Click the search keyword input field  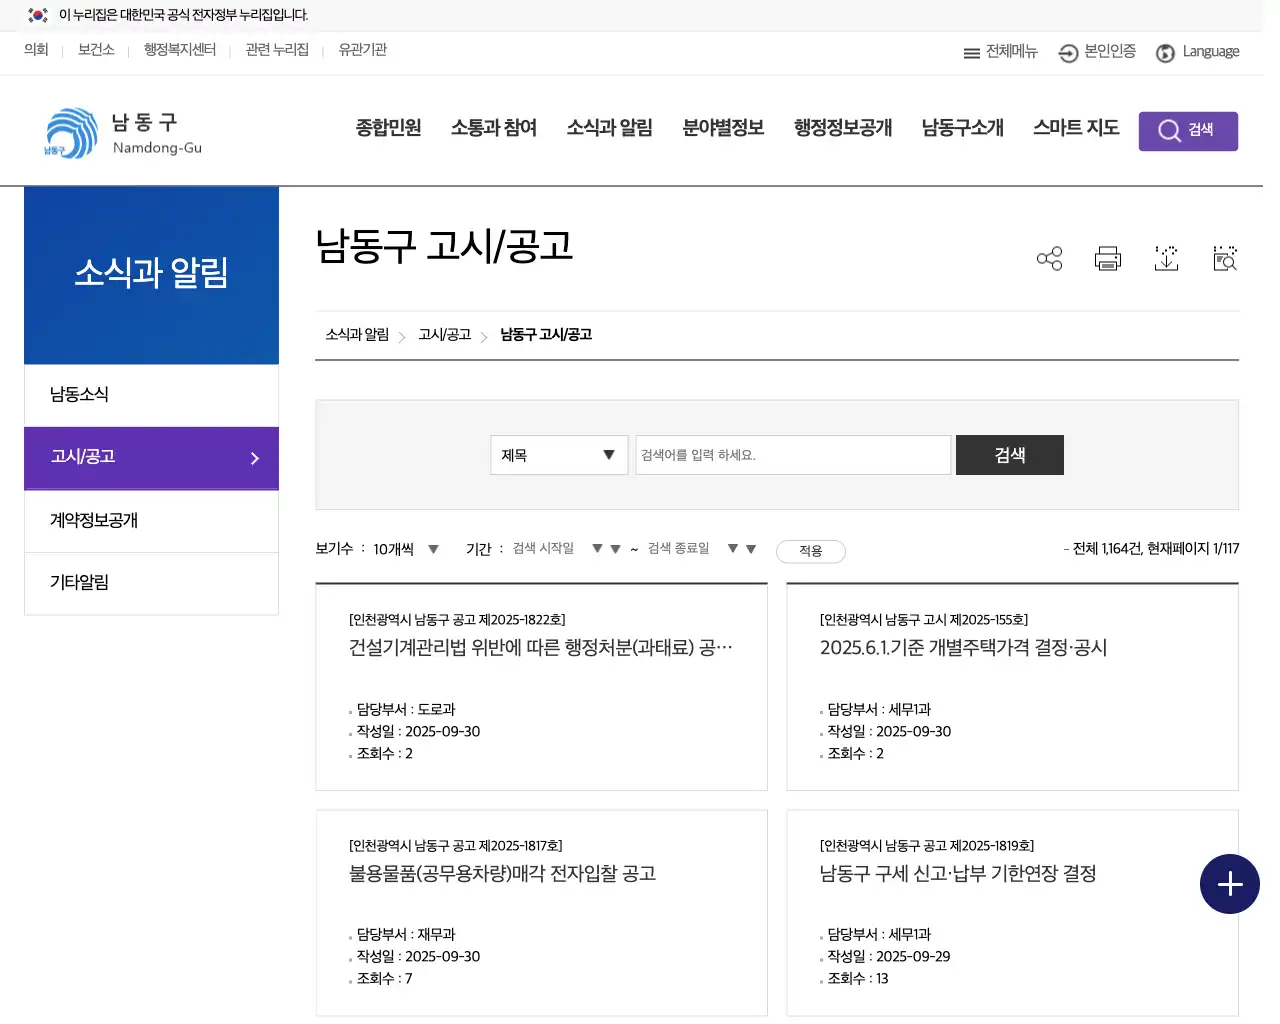pyautogui.click(x=793, y=455)
